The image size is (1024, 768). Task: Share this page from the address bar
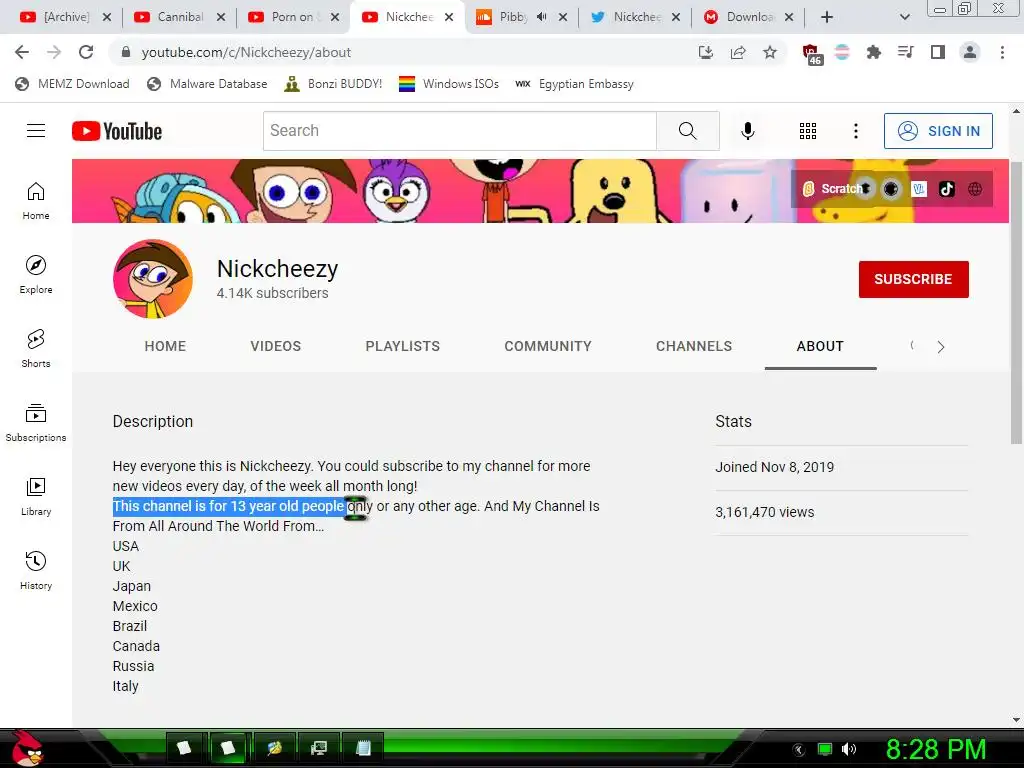[x=738, y=52]
